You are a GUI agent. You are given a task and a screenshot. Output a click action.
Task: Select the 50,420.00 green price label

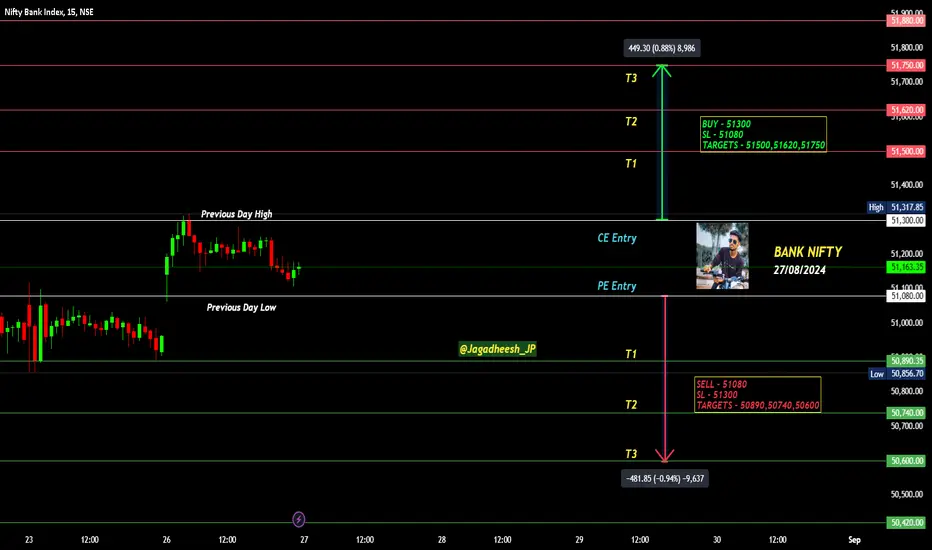pos(906,523)
